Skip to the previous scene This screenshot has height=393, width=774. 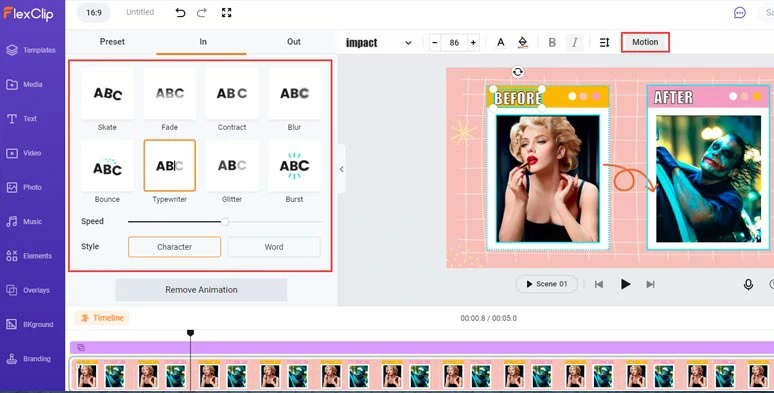pos(599,284)
